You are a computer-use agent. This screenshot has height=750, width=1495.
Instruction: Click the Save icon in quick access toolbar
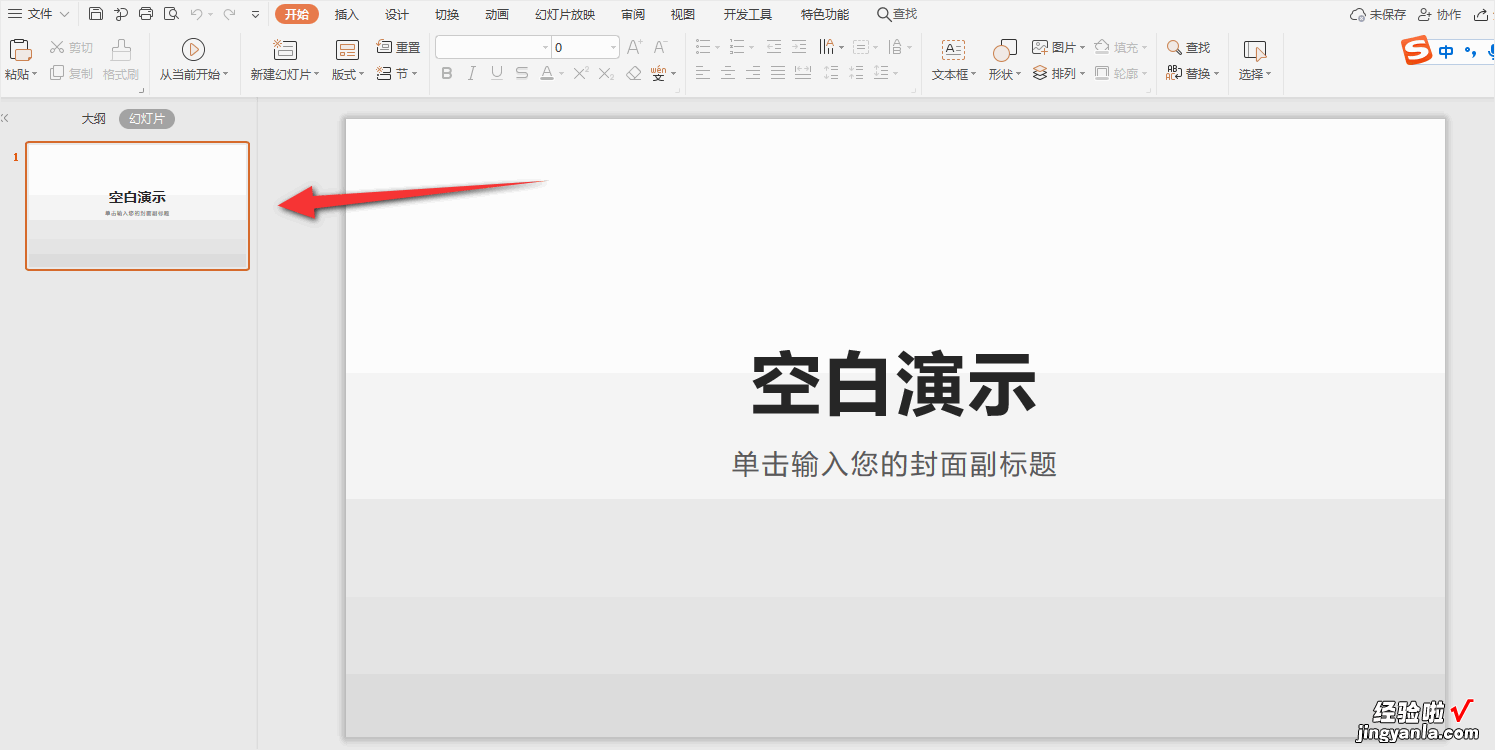tap(96, 14)
